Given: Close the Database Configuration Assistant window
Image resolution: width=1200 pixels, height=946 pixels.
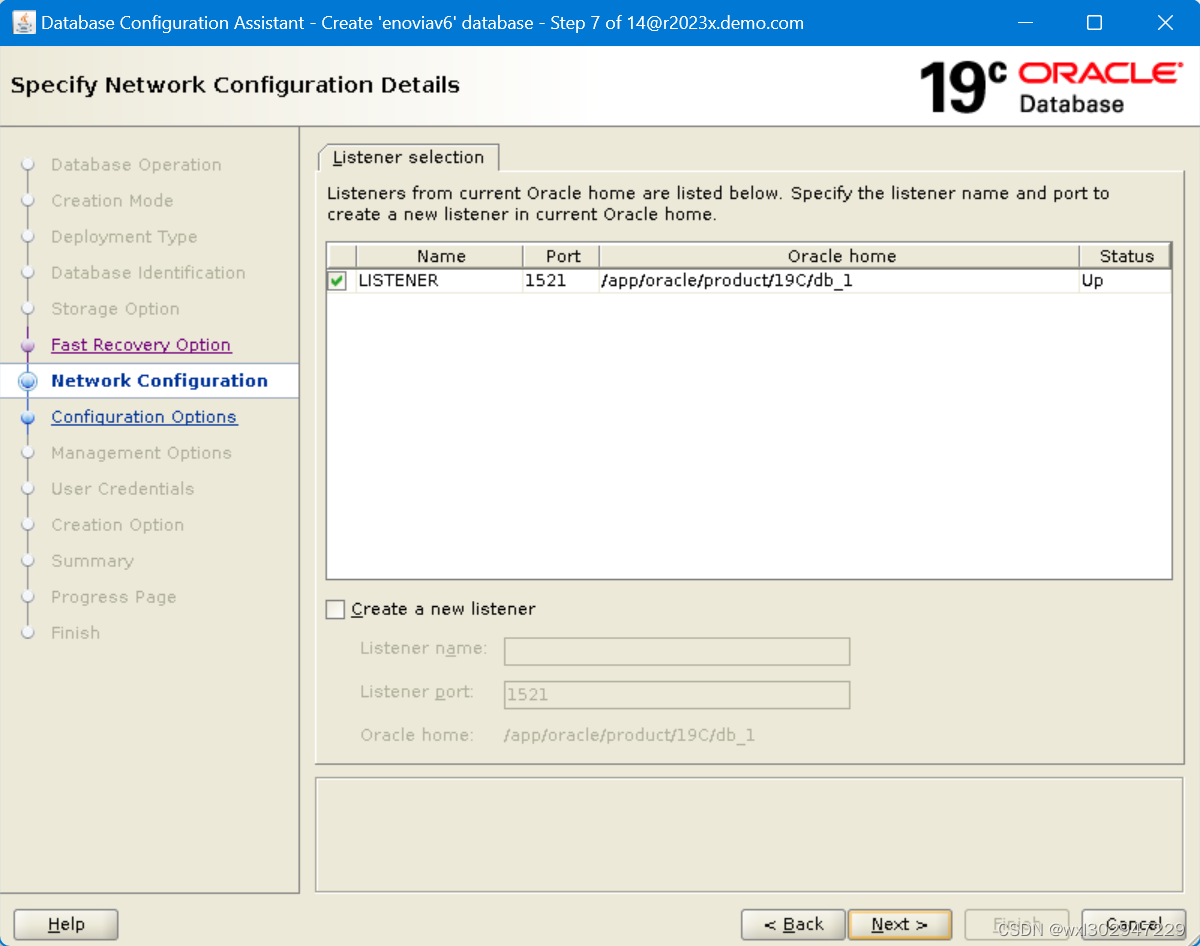Looking at the screenshot, I should [1165, 22].
